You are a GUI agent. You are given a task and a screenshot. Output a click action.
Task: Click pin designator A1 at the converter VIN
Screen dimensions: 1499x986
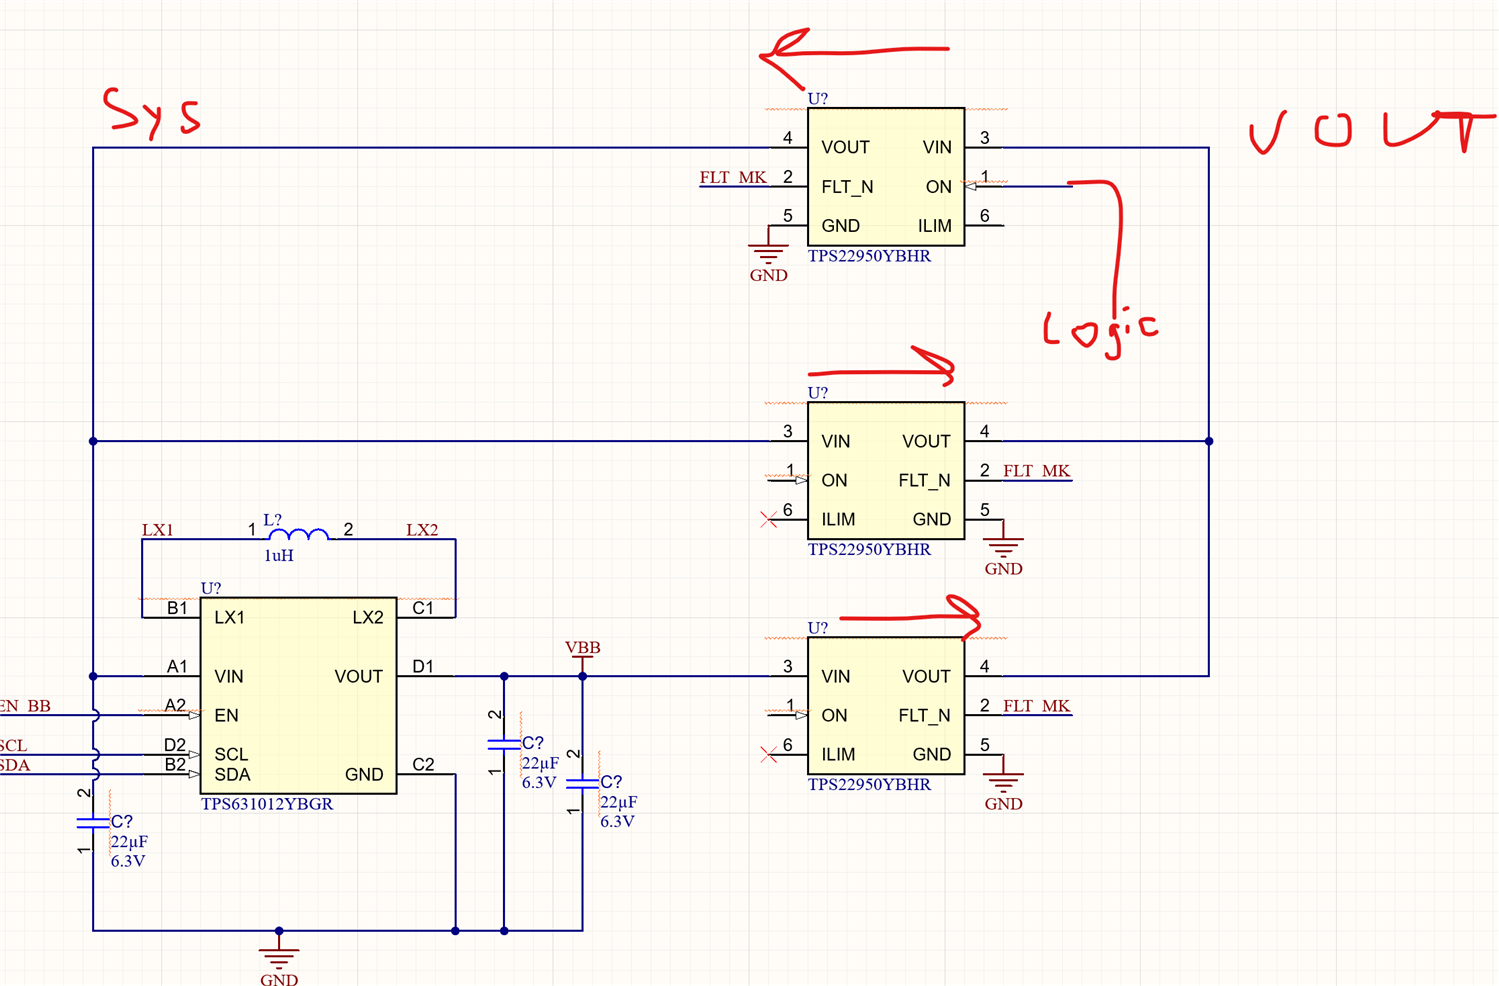click(x=177, y=667)
